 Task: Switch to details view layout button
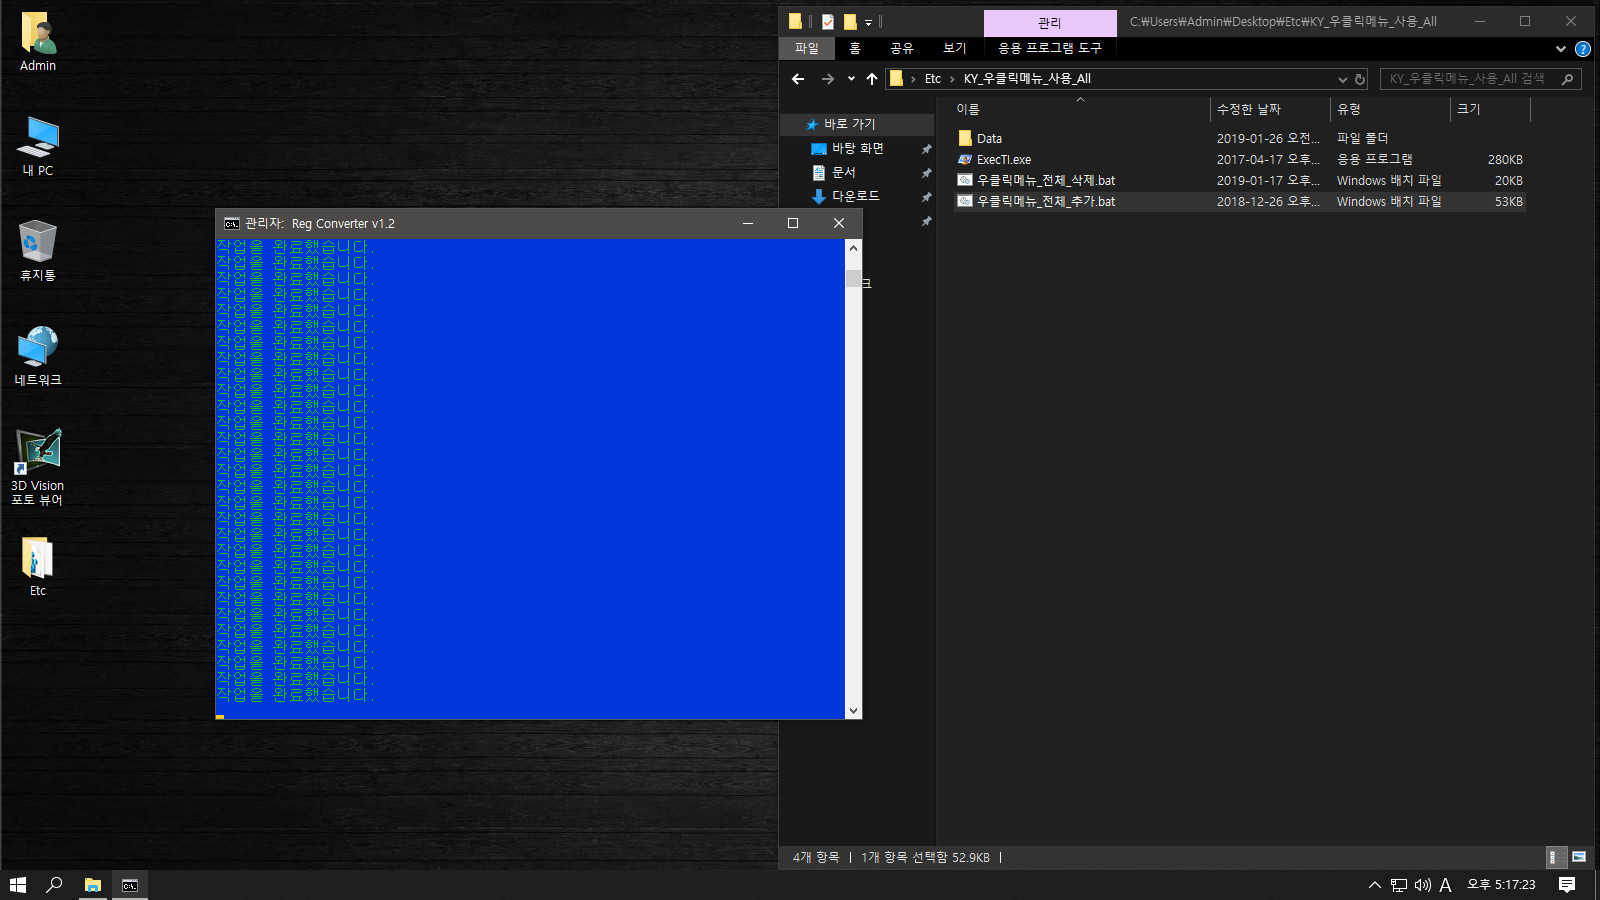1556,857
